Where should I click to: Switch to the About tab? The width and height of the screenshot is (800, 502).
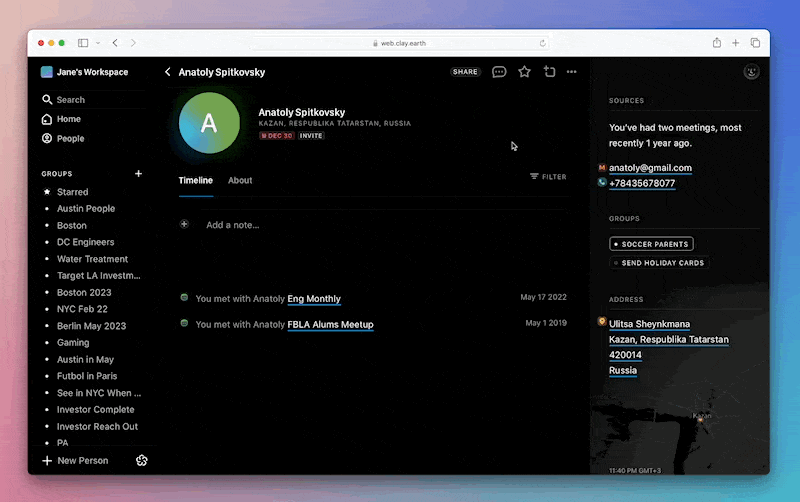(x=240, y=181)
